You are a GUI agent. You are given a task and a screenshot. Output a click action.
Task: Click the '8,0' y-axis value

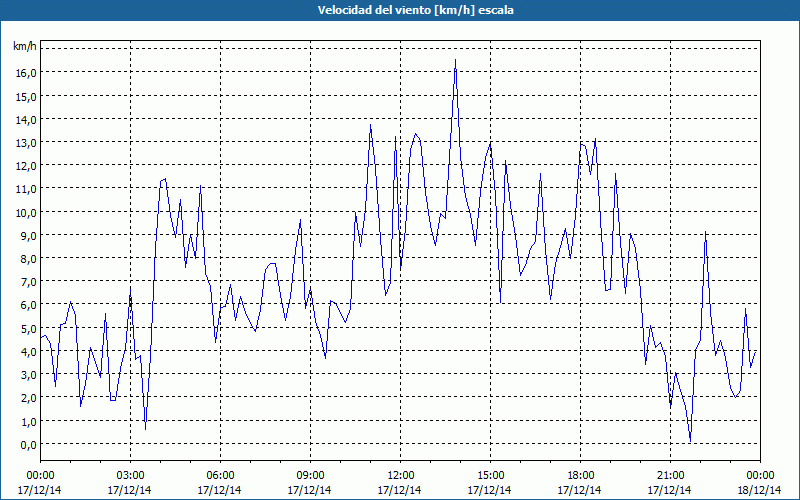click(28, 259)
